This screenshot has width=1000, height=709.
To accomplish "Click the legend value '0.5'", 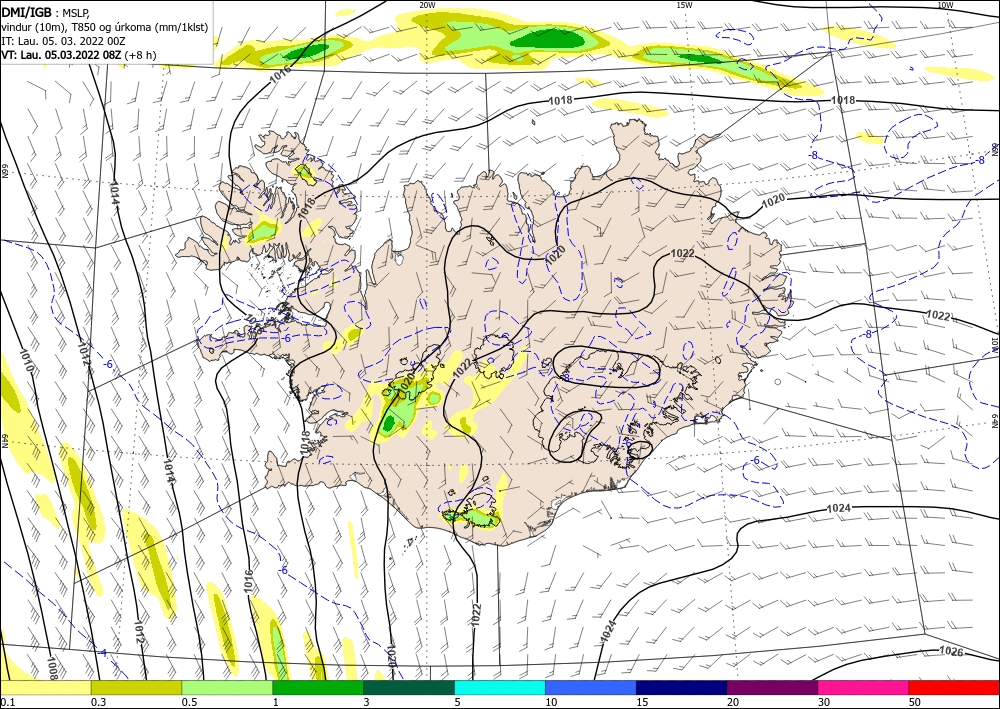I will point(189,702).
